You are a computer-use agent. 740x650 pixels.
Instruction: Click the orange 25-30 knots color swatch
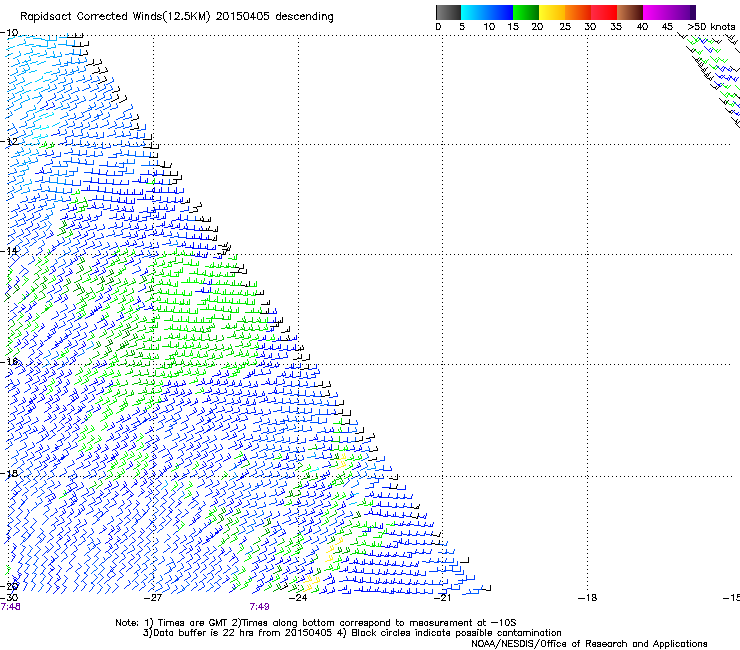click(578, 12)
